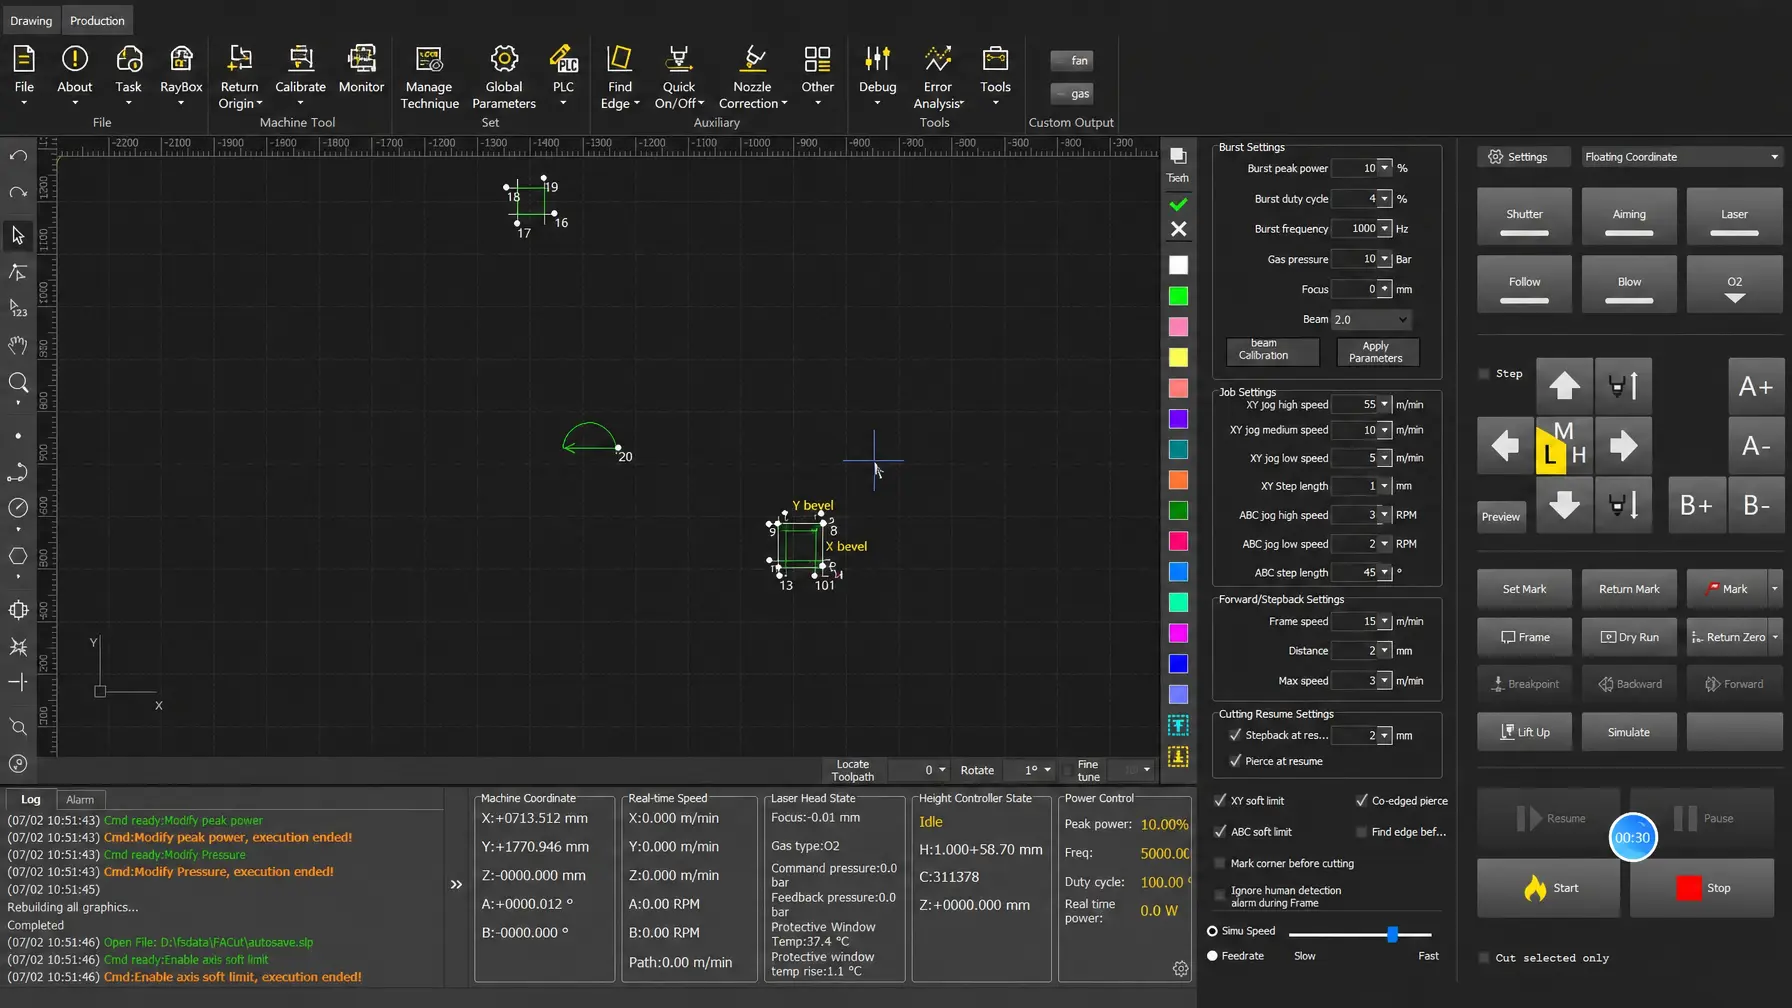The image size is (1792, 1008).
Task: Open the Floating Coordinate dropdown
Action: point(1681,157)
